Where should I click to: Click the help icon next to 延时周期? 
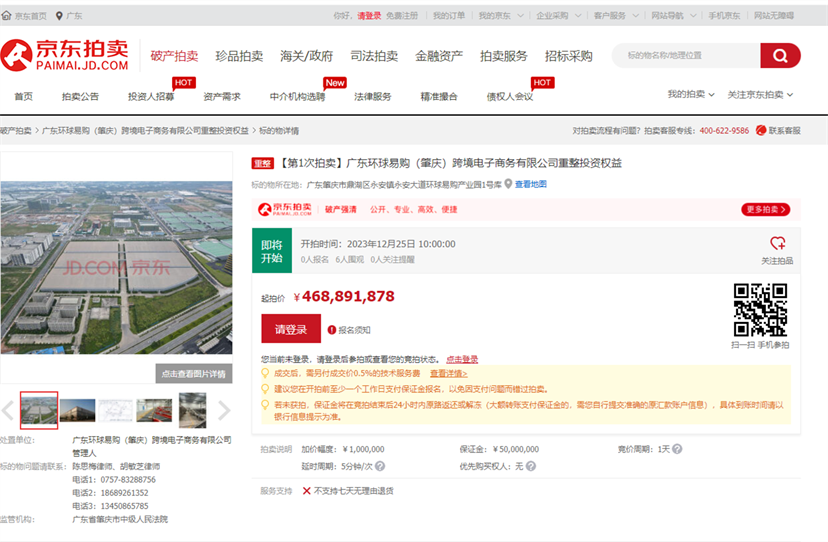tap(380, 466)
